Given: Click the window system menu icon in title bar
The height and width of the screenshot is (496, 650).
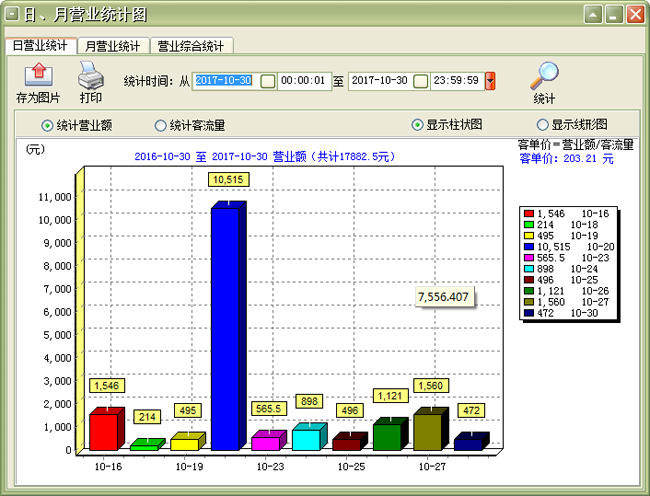Looking at the screenshot, I should tap(11, 15).
